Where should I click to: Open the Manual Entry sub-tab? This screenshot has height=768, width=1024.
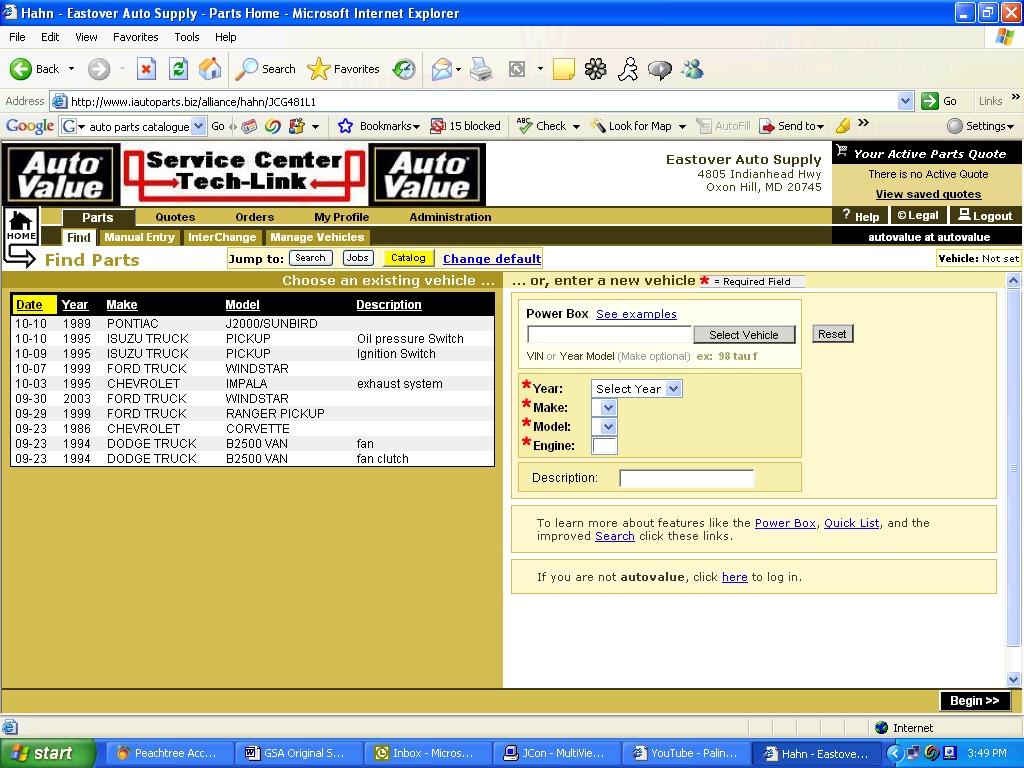(x=139, y=237)
